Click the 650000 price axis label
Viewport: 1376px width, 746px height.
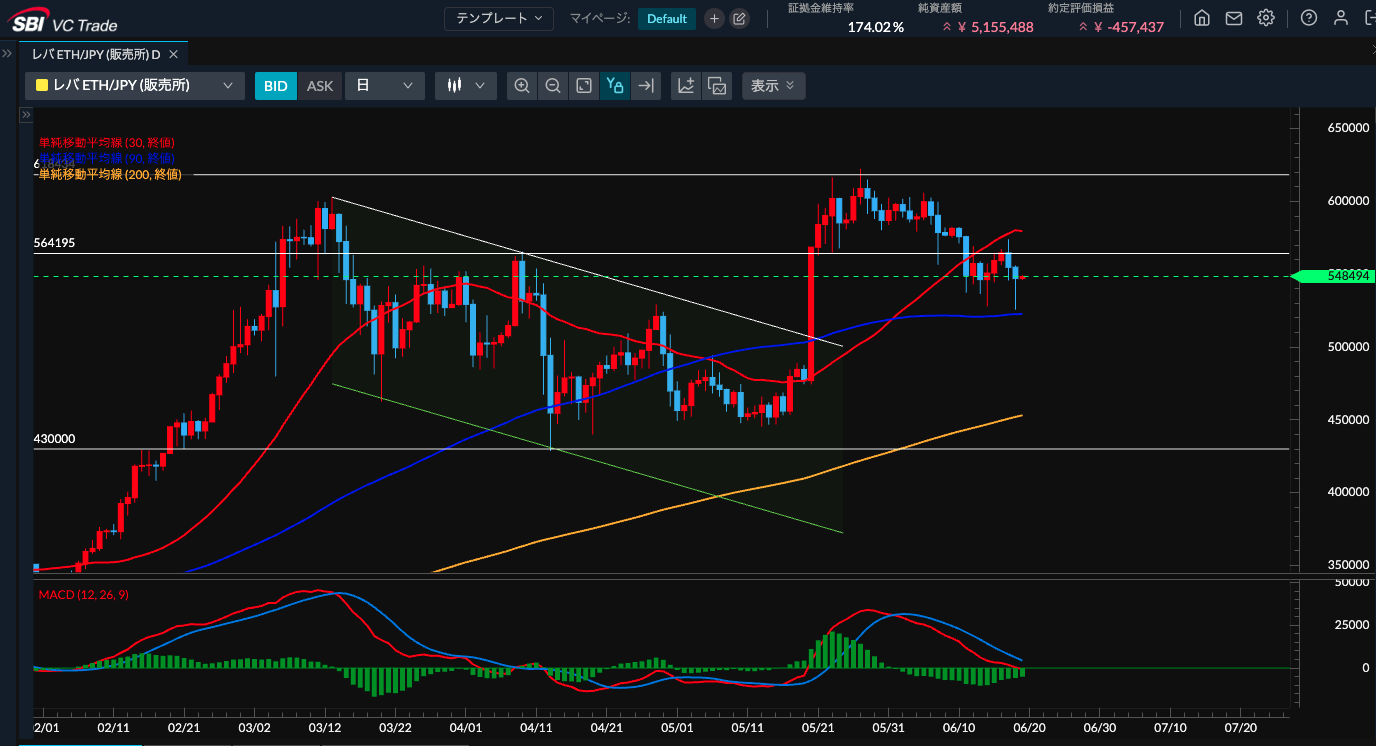point(1348,129)
